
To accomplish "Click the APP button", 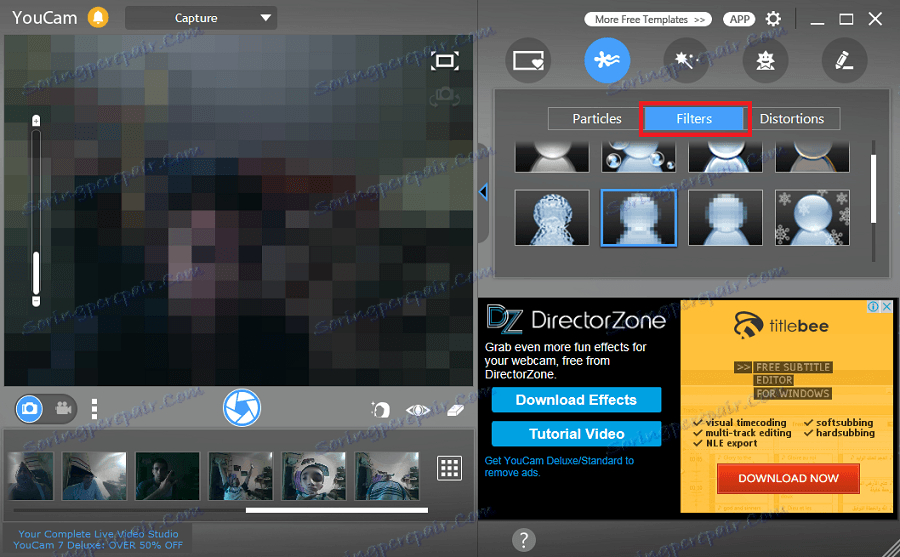I will [x=739, y=20].
